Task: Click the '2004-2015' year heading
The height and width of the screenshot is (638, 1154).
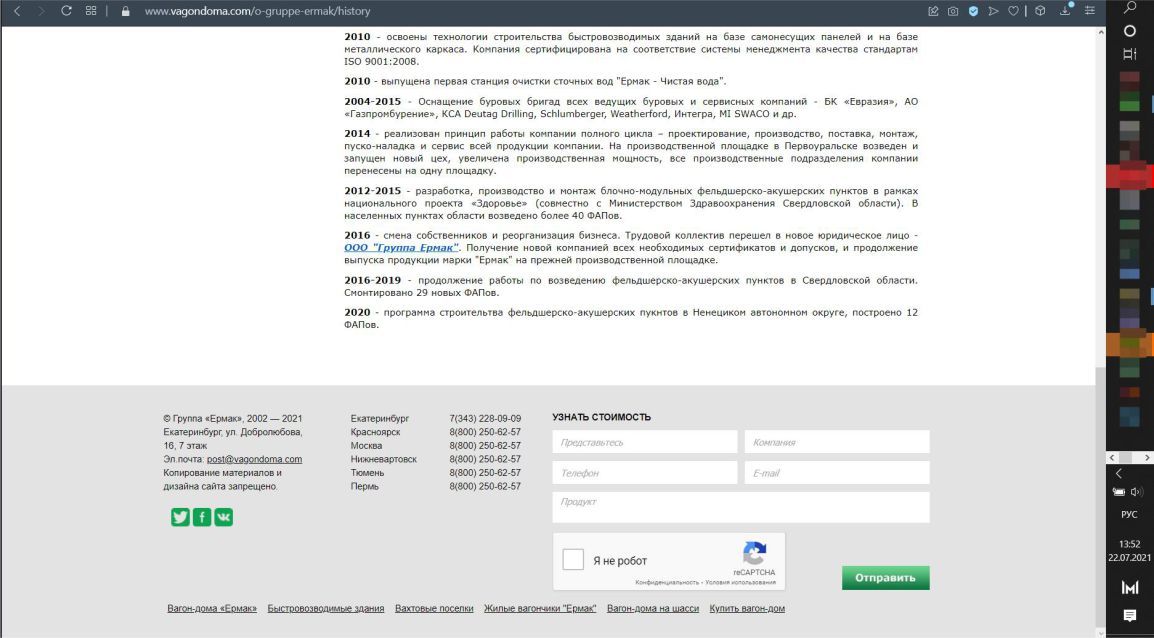Action: coord(372,102)
